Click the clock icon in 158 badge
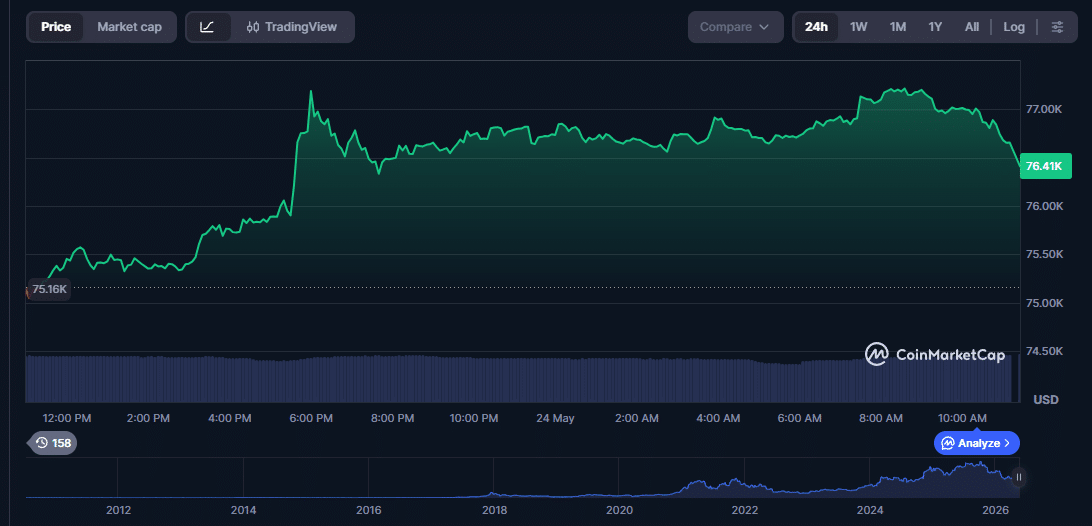 pyautogui.click(x=41, y=442)
